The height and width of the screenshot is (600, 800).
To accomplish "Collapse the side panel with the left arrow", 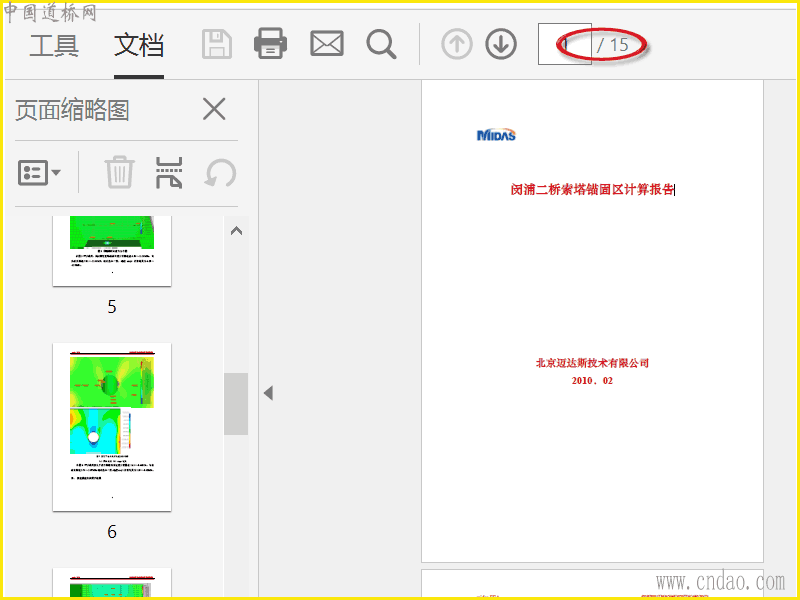I will (268, 393).
